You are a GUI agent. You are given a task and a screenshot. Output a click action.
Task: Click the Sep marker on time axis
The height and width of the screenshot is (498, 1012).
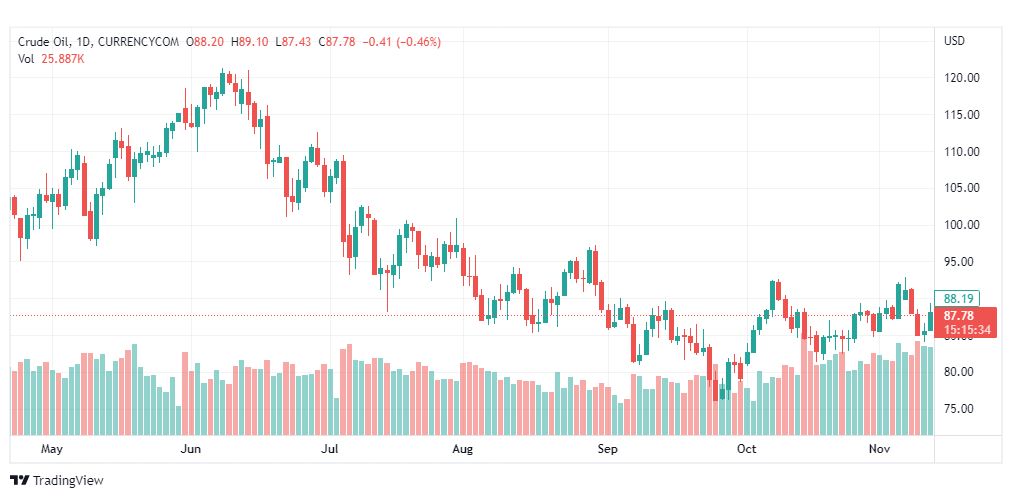(609, 450)
